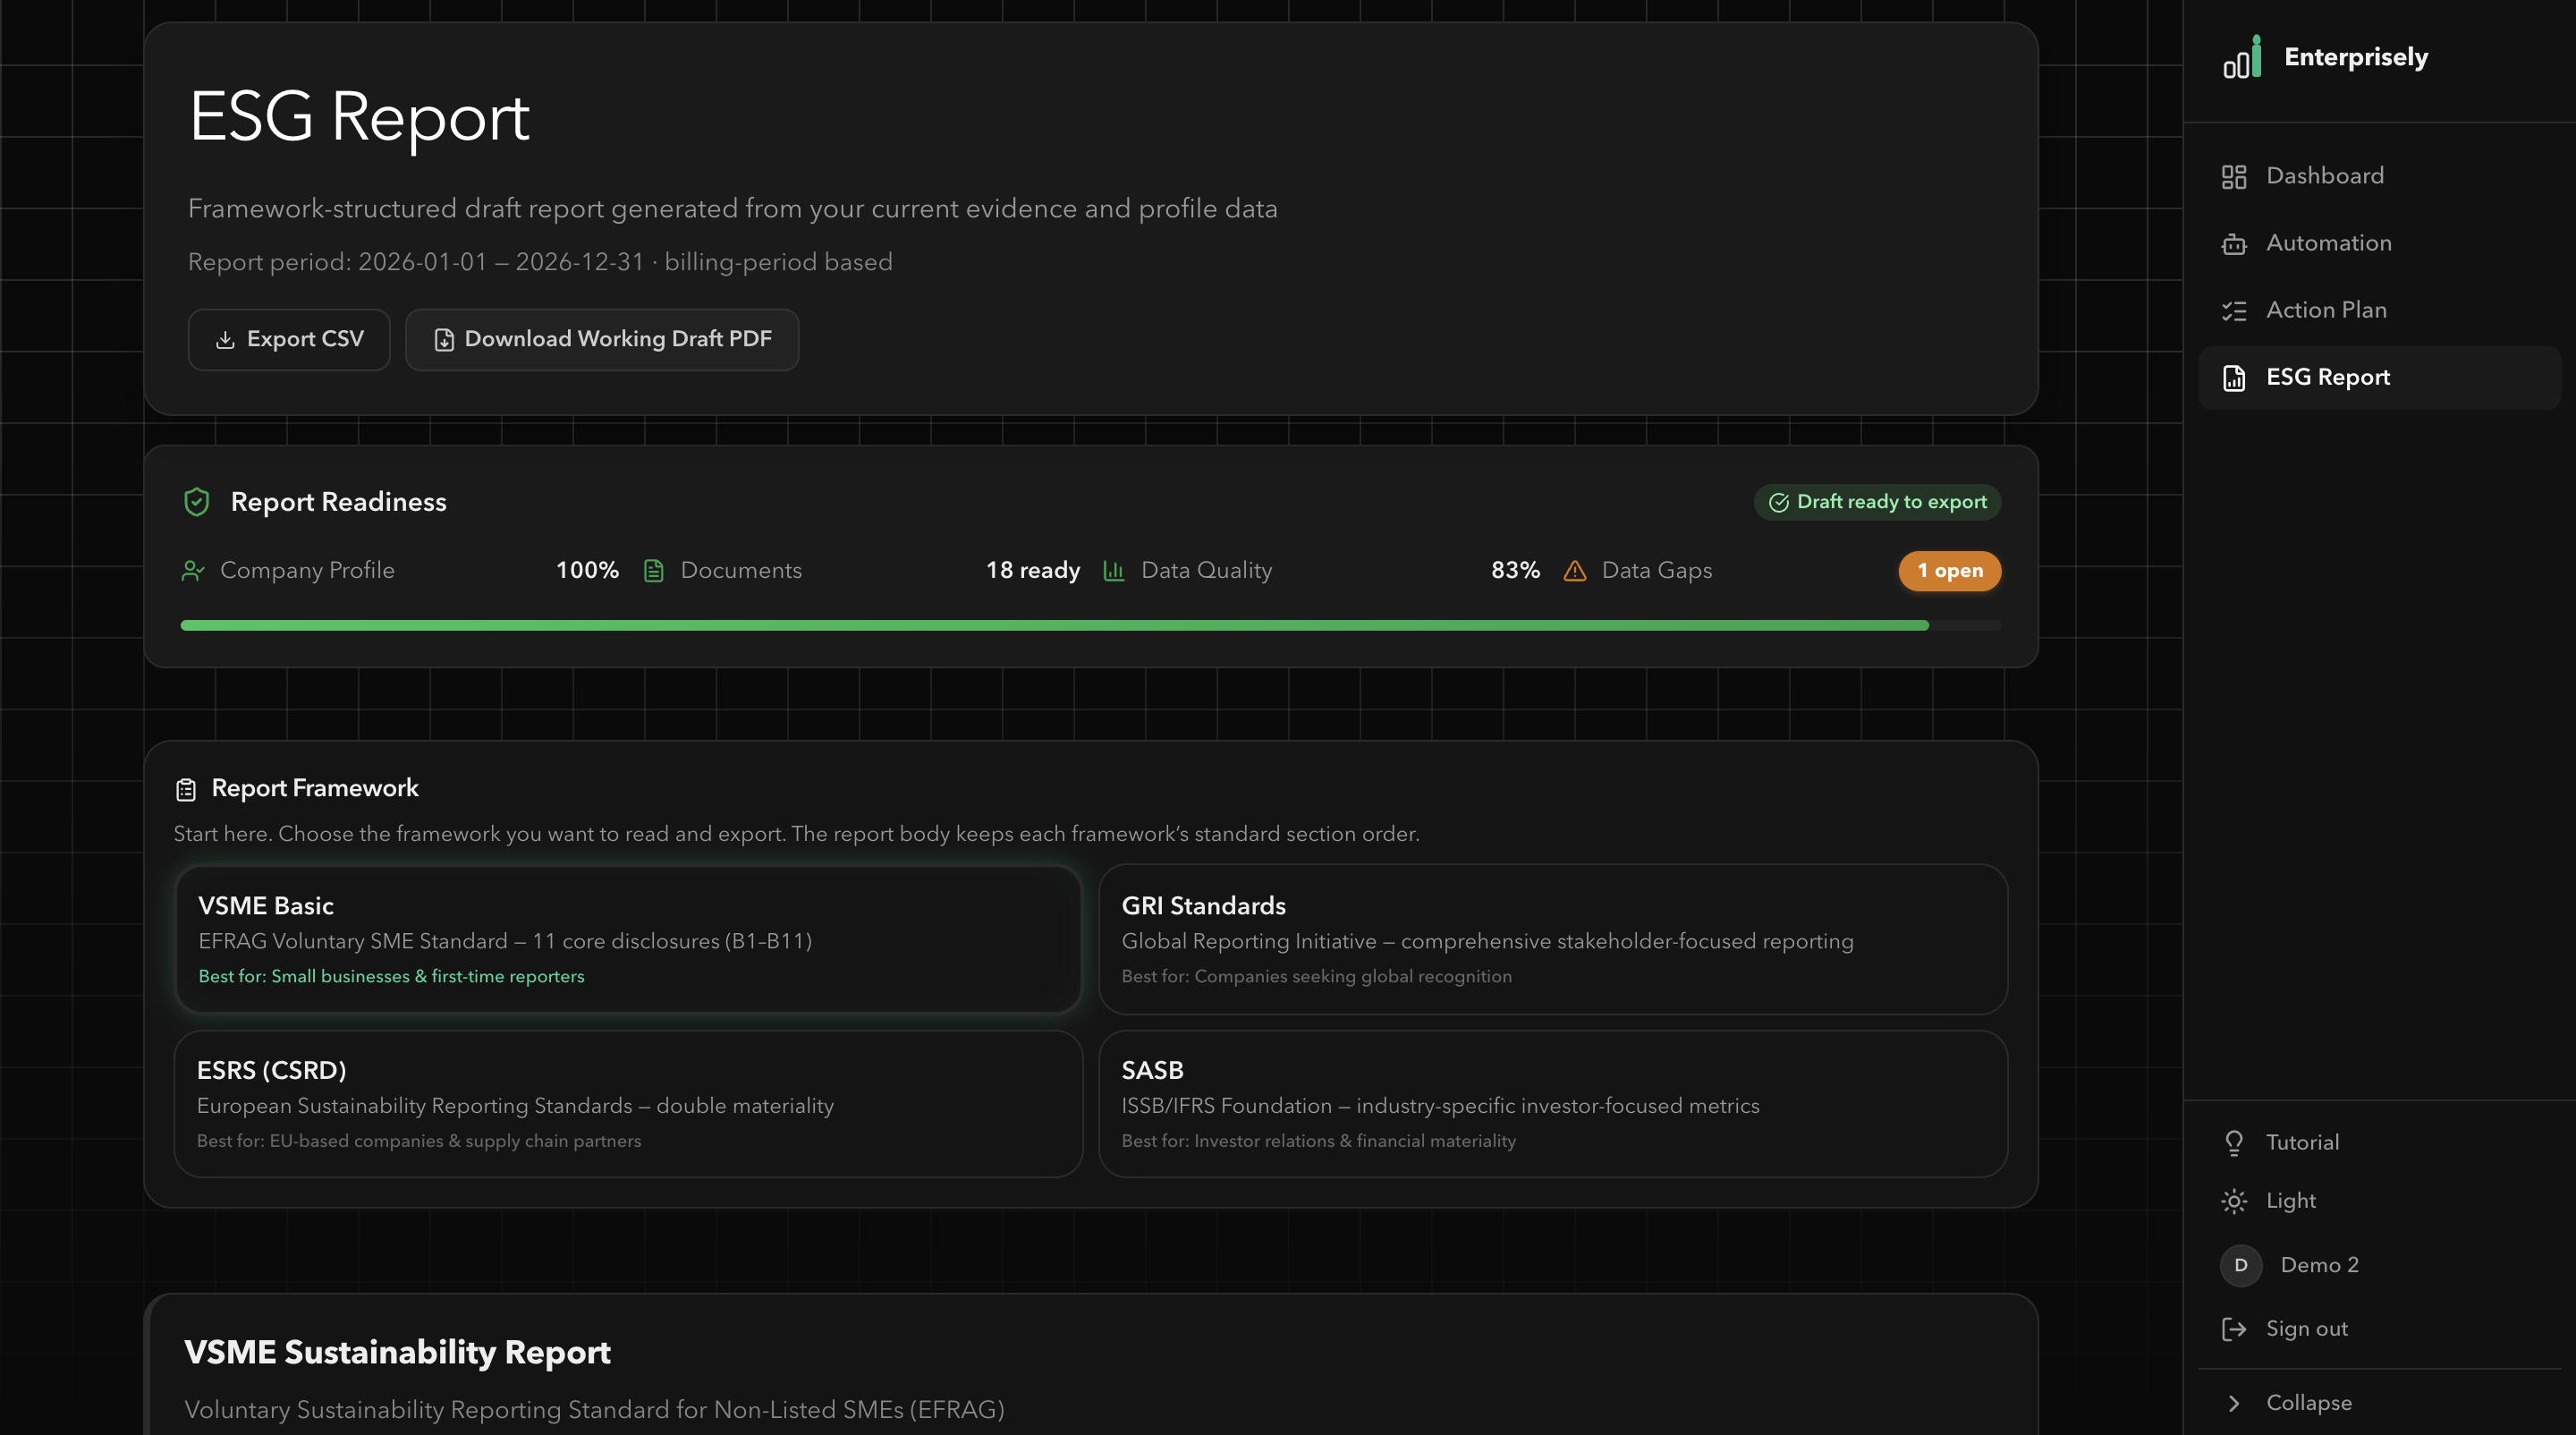
Task: Click the ESG Report document icon
Action: click(2233, 377)
